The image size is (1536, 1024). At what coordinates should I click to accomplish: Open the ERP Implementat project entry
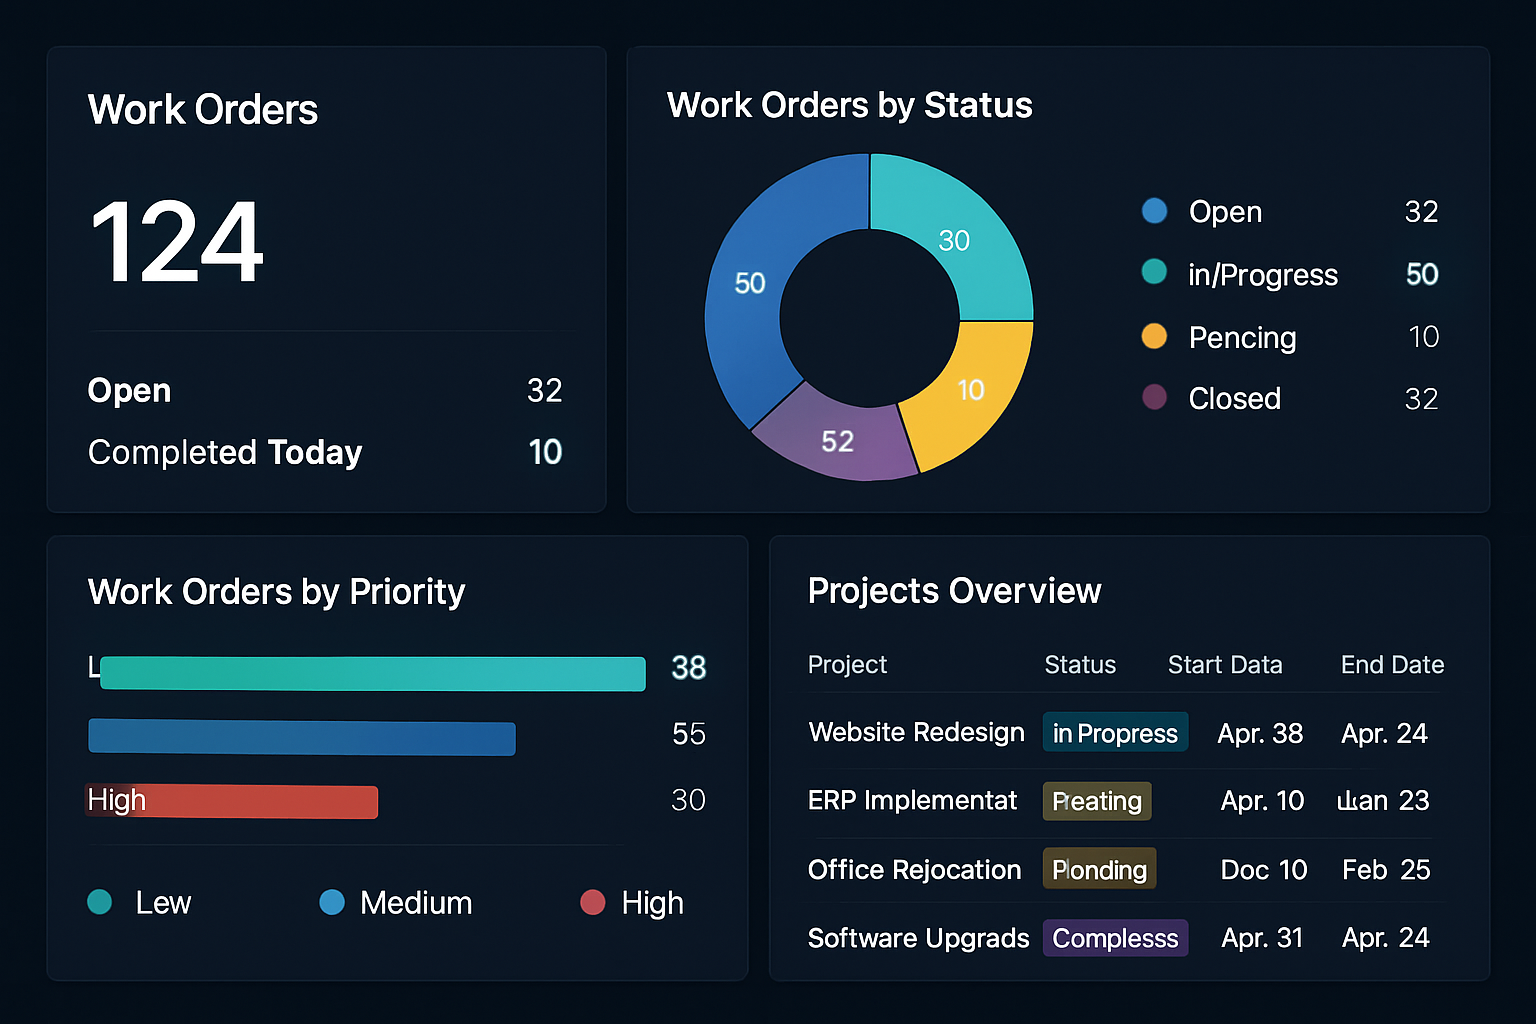pyautogui.click(x=912, y=801)
